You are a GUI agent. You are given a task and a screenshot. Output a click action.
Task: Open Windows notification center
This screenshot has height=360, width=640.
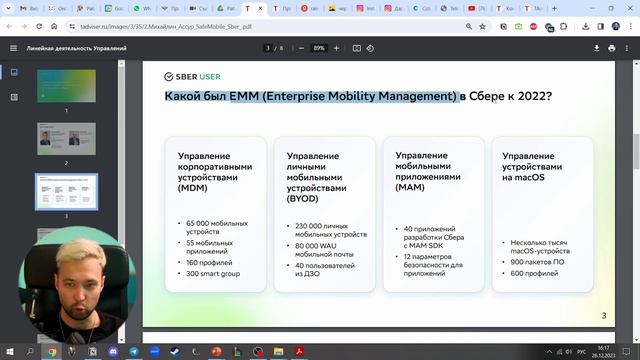click(x=627, y=351)
